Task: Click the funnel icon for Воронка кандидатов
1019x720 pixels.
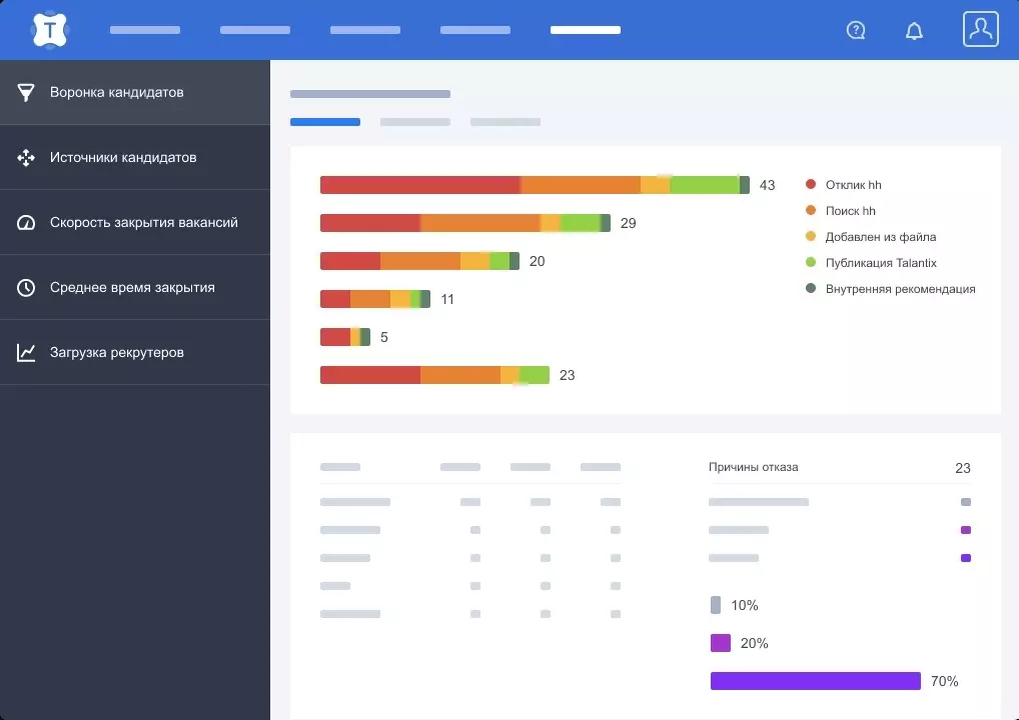Action: coord(26,92)
